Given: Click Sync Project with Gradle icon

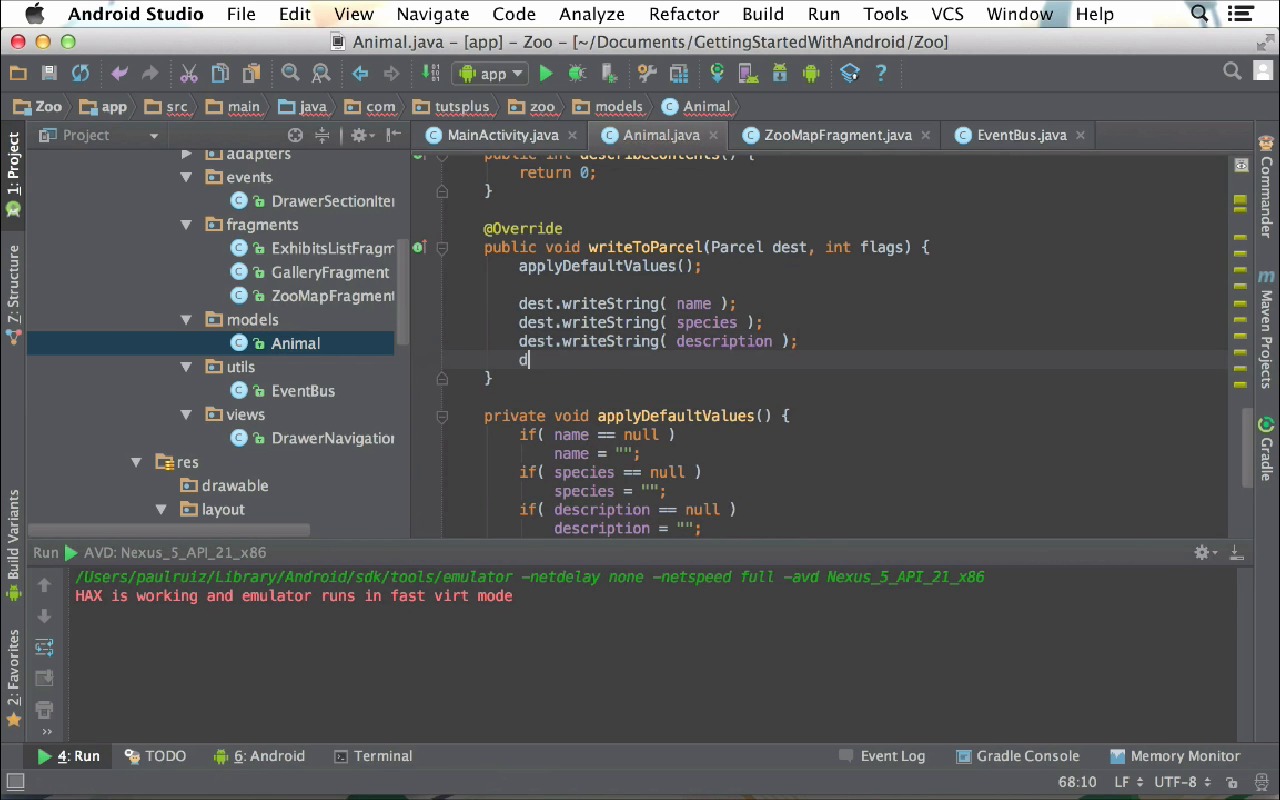Looking at the screenshot, I should click(x=717, y=73).
